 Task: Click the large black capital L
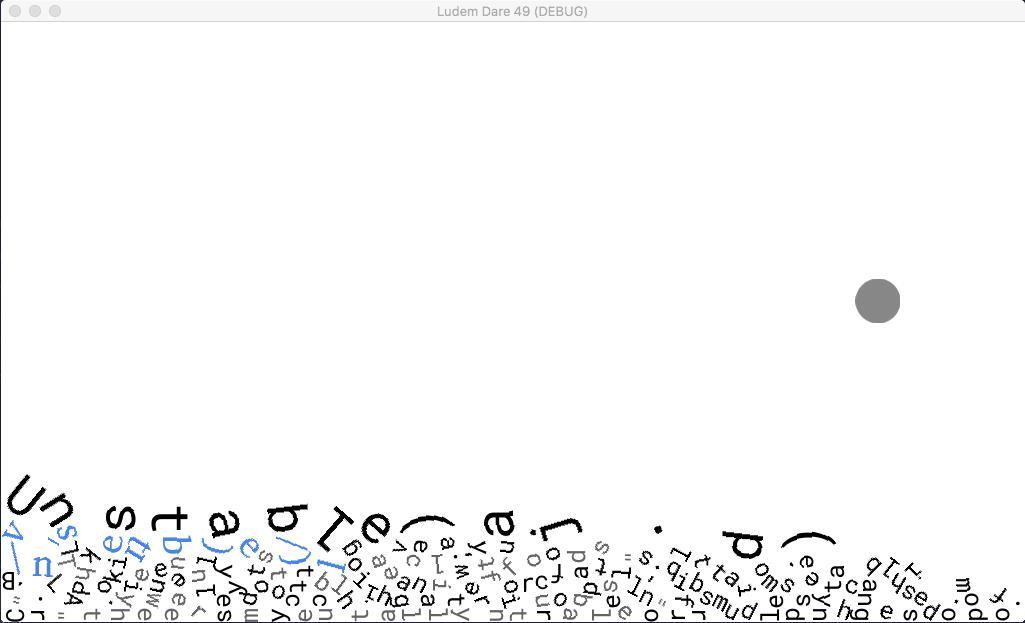335,528
